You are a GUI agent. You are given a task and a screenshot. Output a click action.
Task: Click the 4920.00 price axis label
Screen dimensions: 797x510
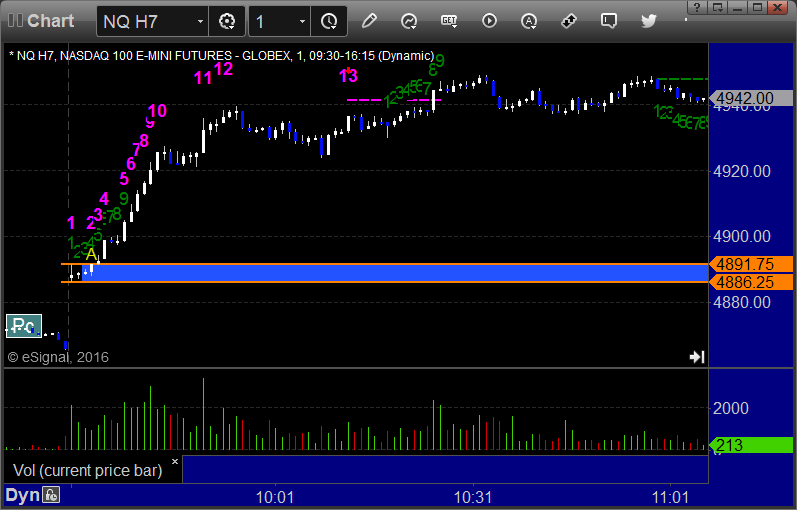click(x=742, y=171)
